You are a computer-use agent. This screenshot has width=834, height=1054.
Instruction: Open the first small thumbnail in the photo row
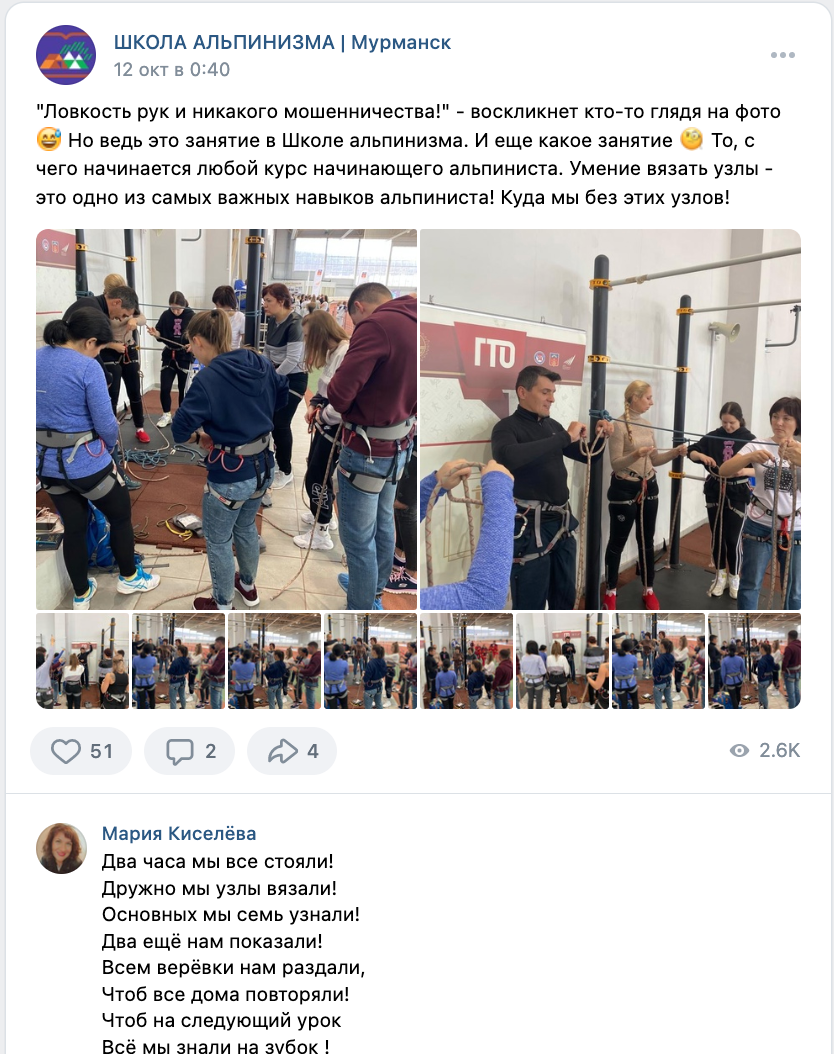pos(83,661)
